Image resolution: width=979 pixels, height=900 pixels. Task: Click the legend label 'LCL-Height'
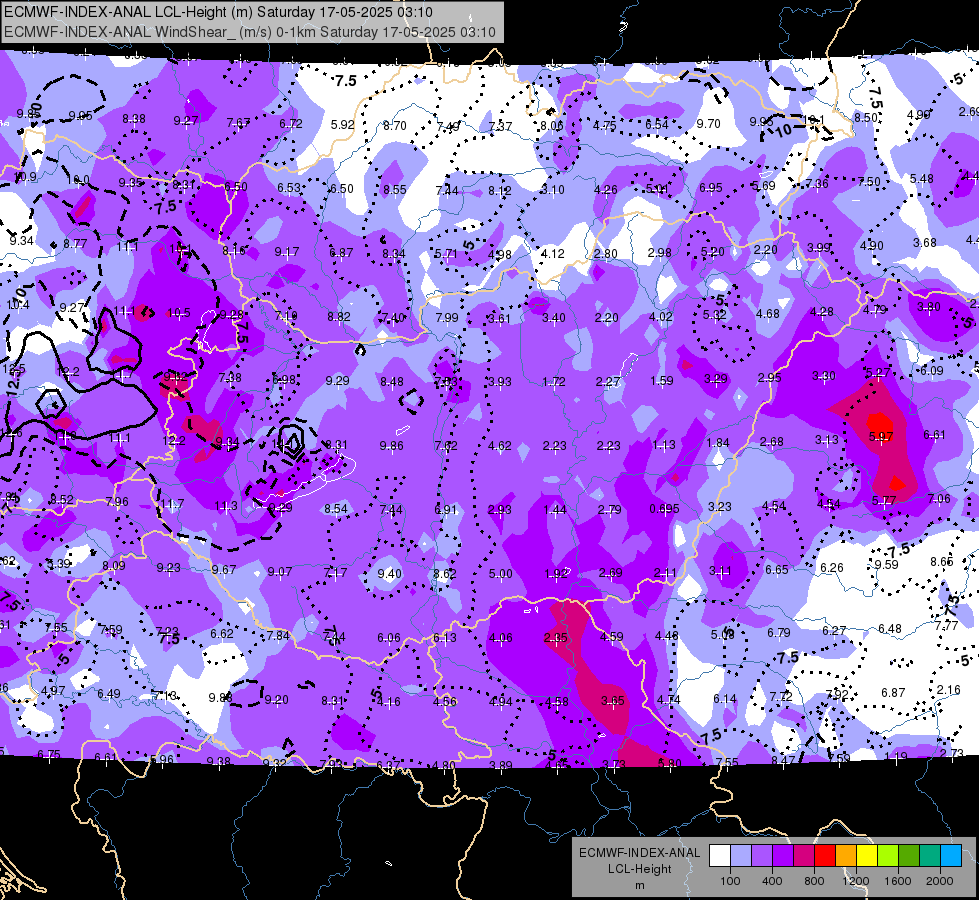click(x=639, y=869)
